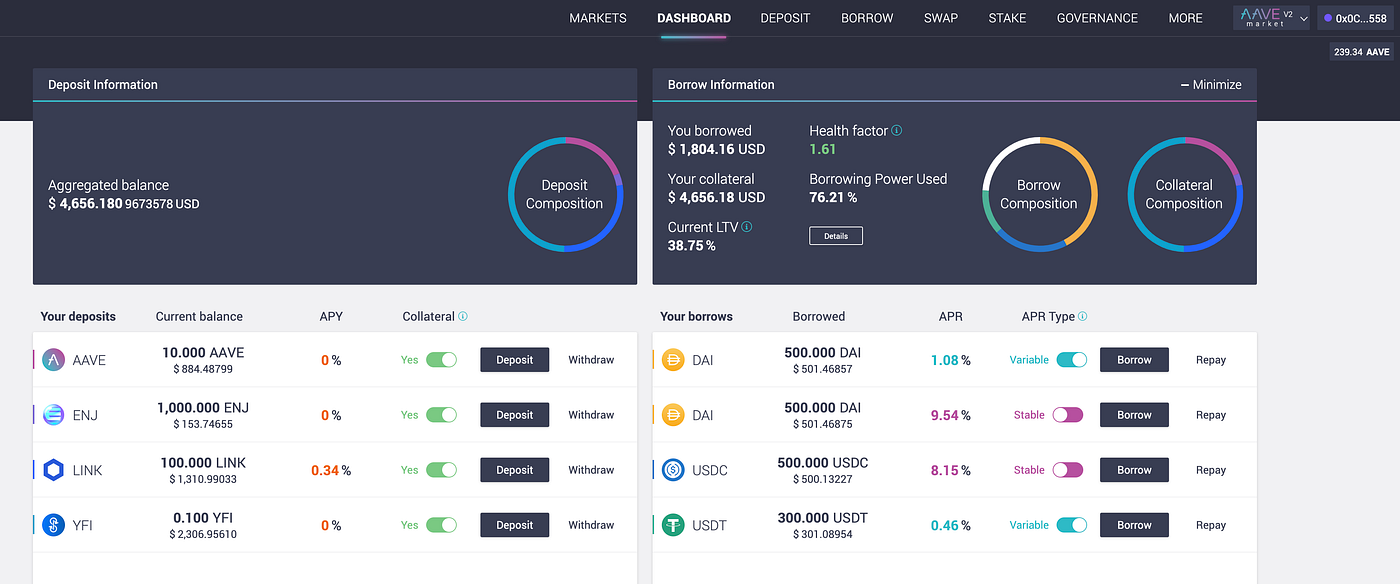Switch first DAI loan APR from Variable

click(1072, 359)
